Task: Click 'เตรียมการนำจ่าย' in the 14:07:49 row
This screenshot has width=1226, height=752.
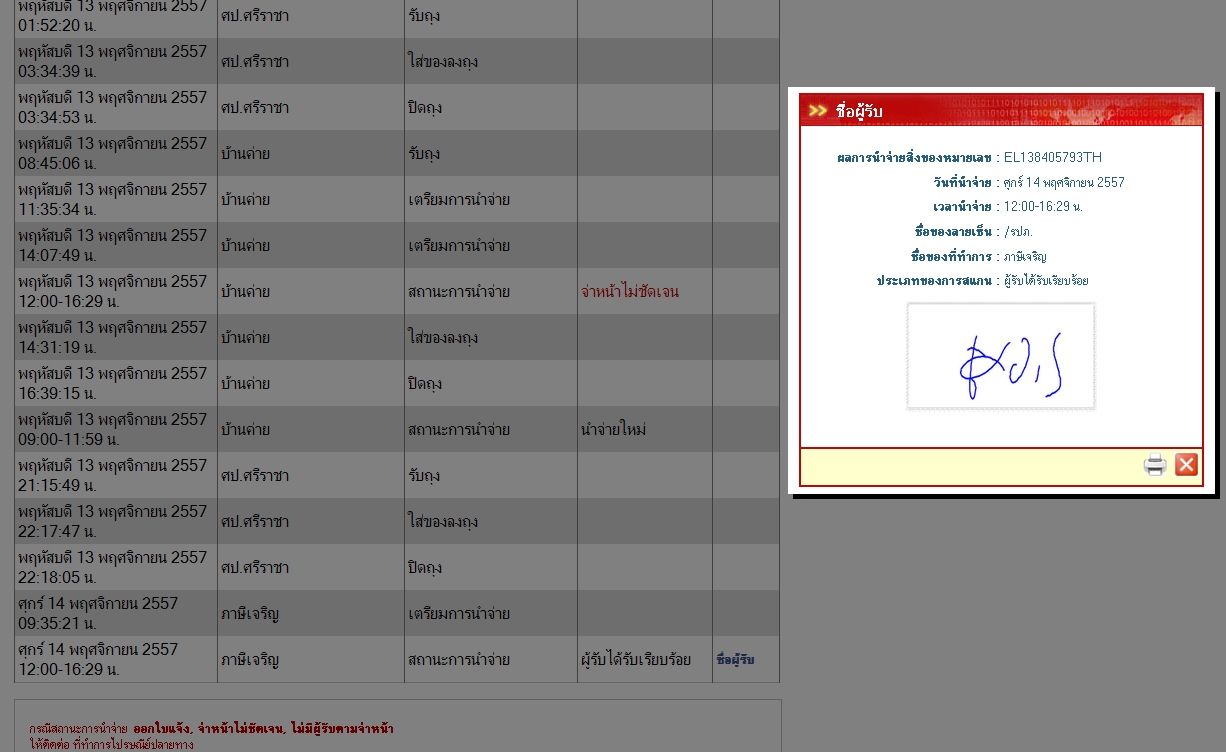Action: 459,246
